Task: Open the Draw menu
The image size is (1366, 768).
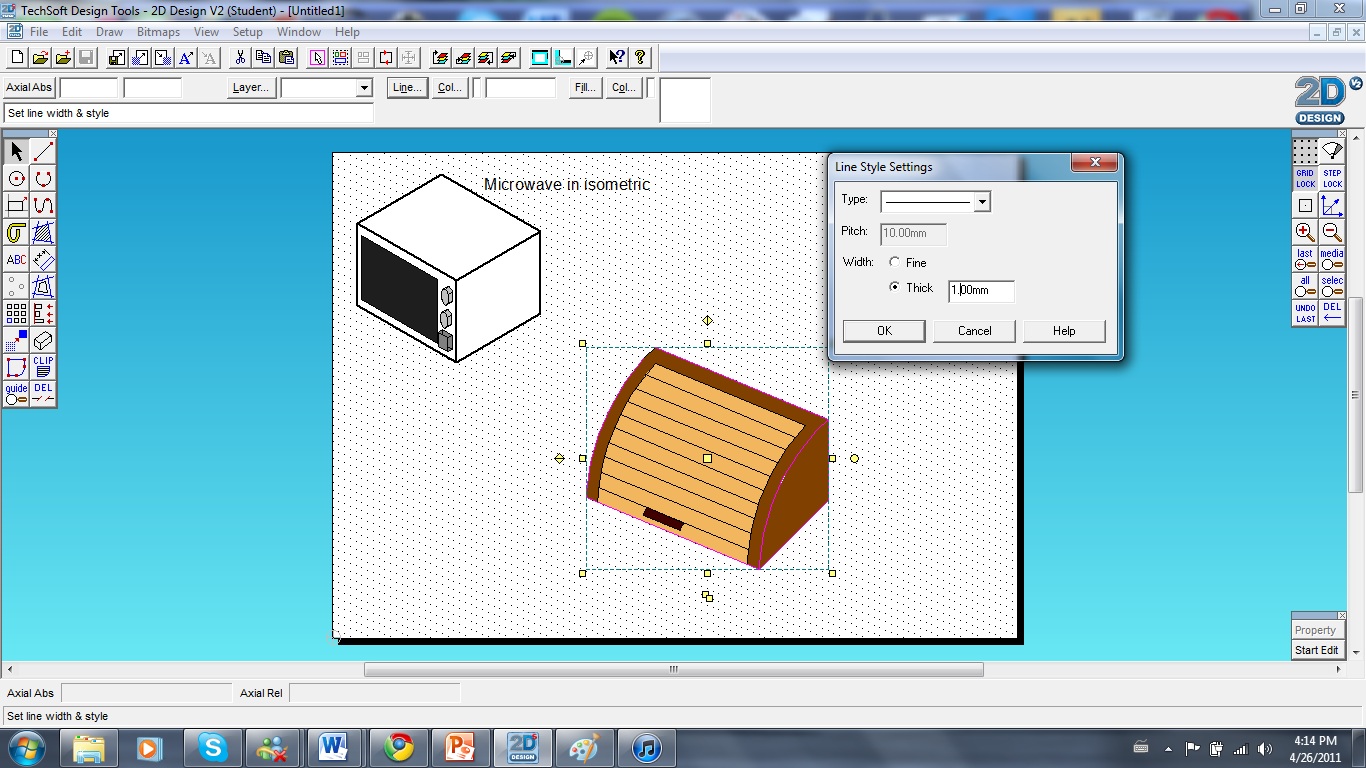Action: pos(109,31)
